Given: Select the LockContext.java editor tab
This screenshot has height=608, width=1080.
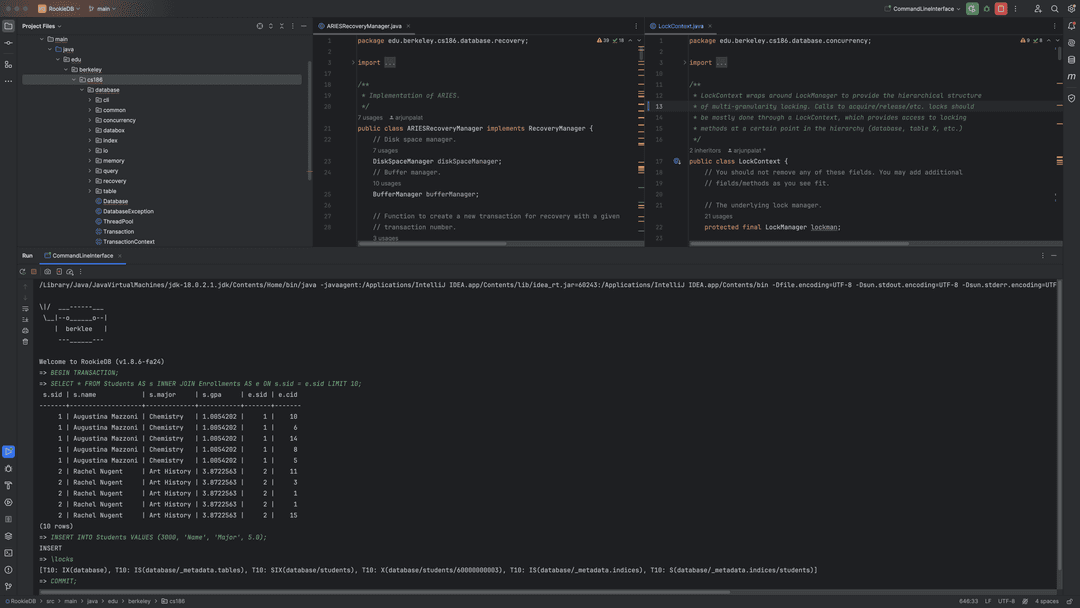Looking at the screenshot, I should (x=680, y=26).
